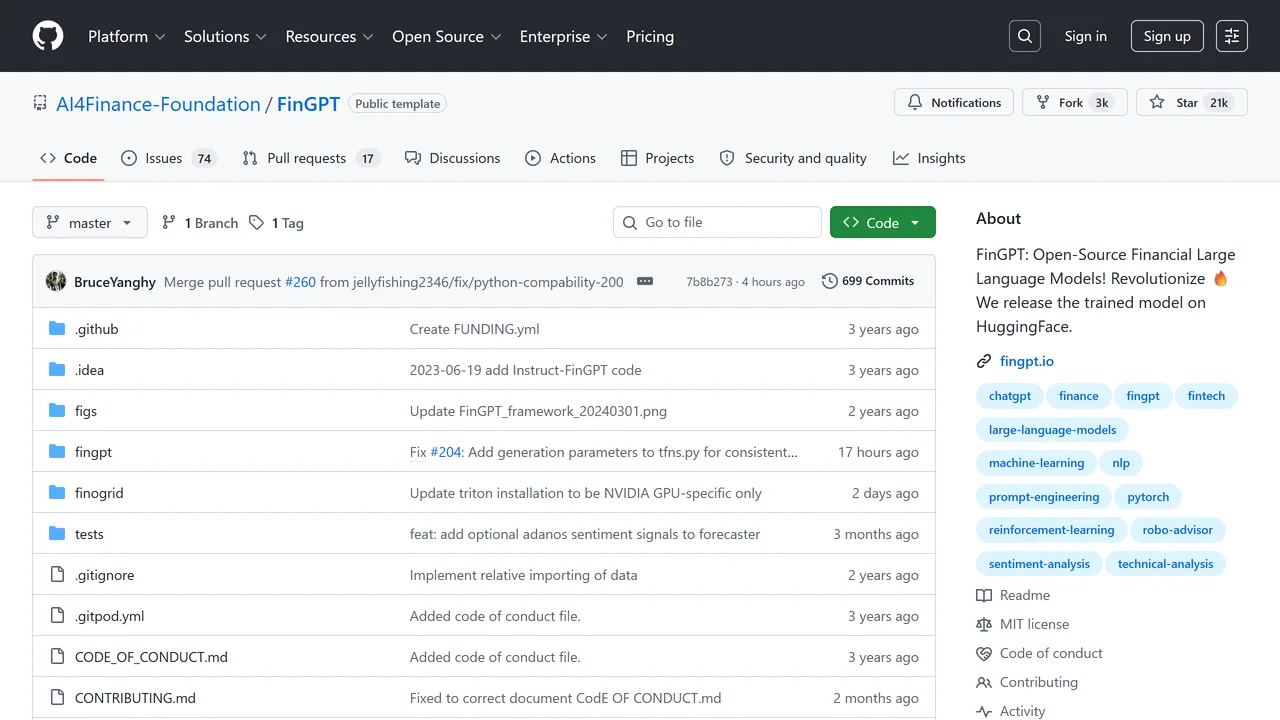This screenshot has height=720, width=1280.
Task: Open the robo-advisor topic tag
Action: [x=1178, y=530]
